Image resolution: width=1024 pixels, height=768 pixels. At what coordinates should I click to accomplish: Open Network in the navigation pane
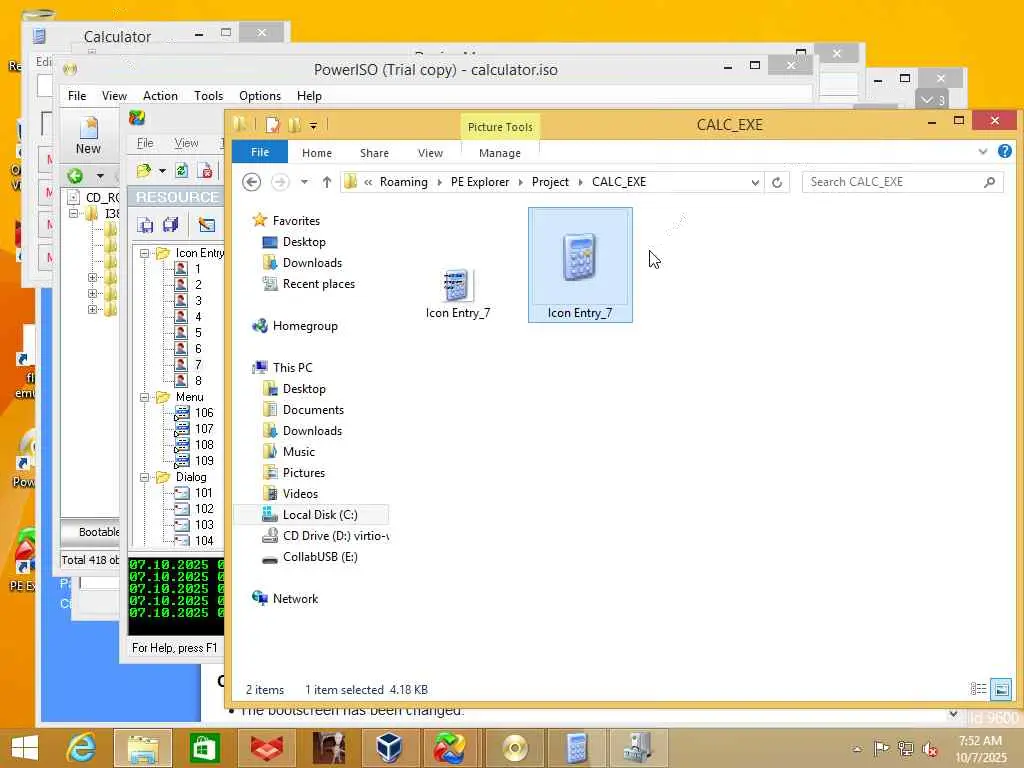coord(295,598)
